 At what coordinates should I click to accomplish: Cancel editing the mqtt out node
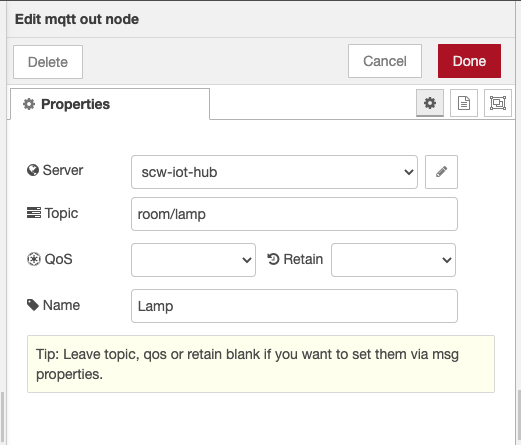pos(385,61)
